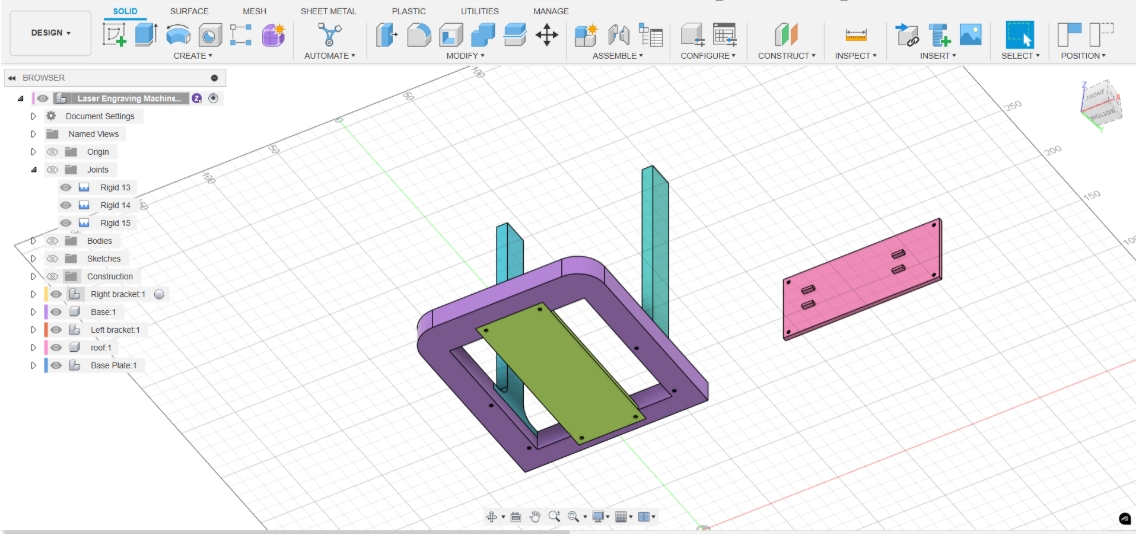
Task: Expand the Document Settings node
Action: pos(33,116)
